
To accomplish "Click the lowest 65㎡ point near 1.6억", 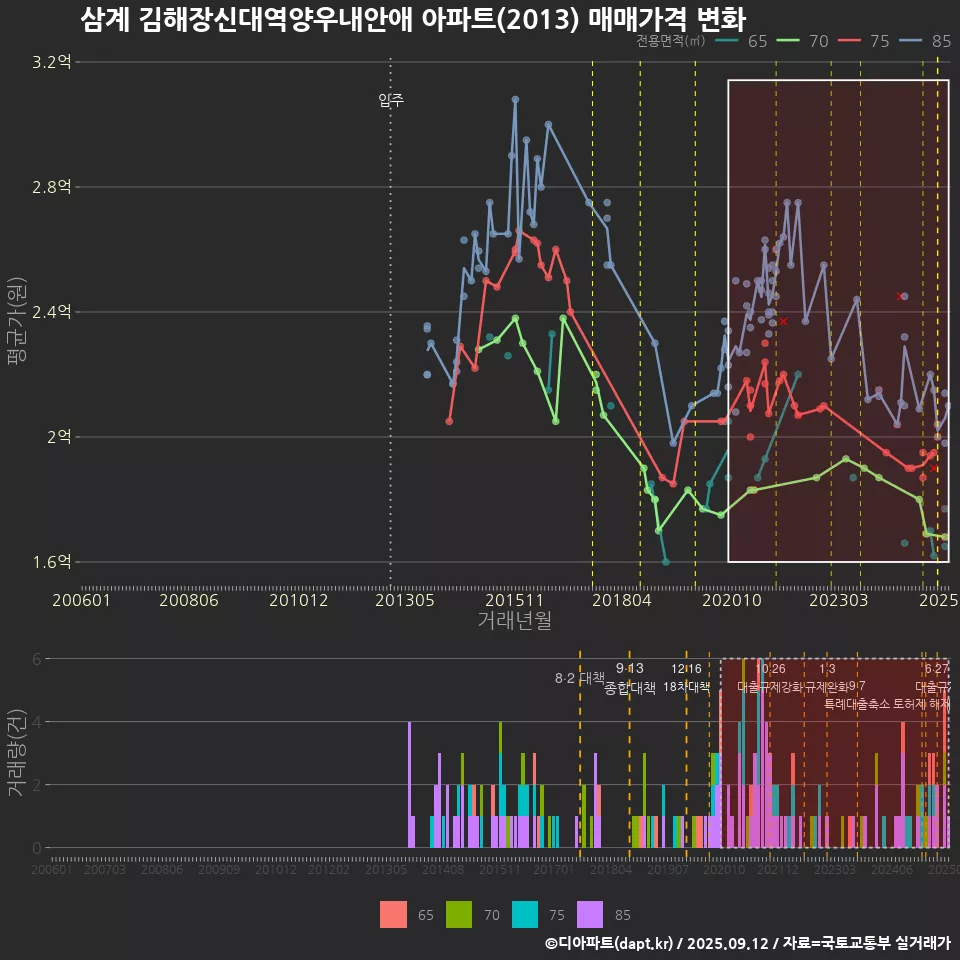I will click(666, 561).
